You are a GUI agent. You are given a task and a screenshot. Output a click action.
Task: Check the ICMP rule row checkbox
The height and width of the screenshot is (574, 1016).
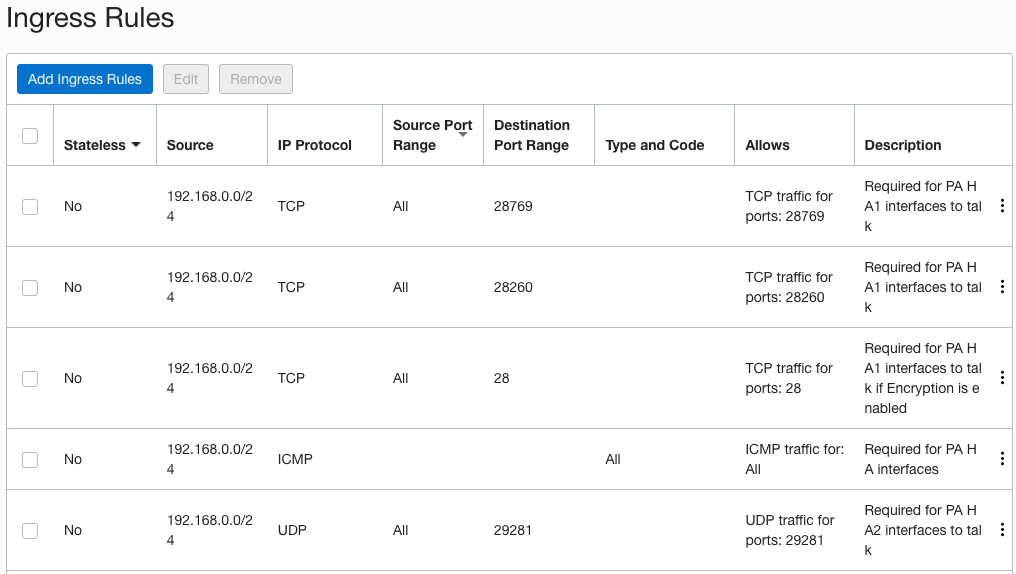[30, 459]
